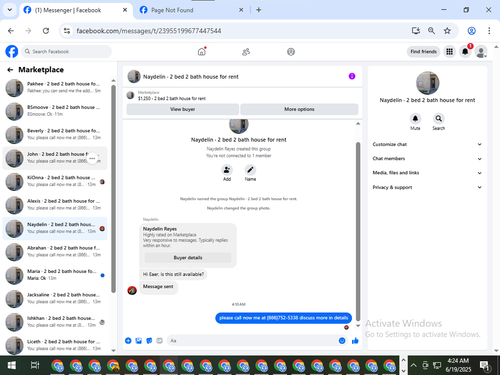This screenshot has height=375, width=500.
Task: Open Pakhee chat conversation
Action: click(55, 88)
